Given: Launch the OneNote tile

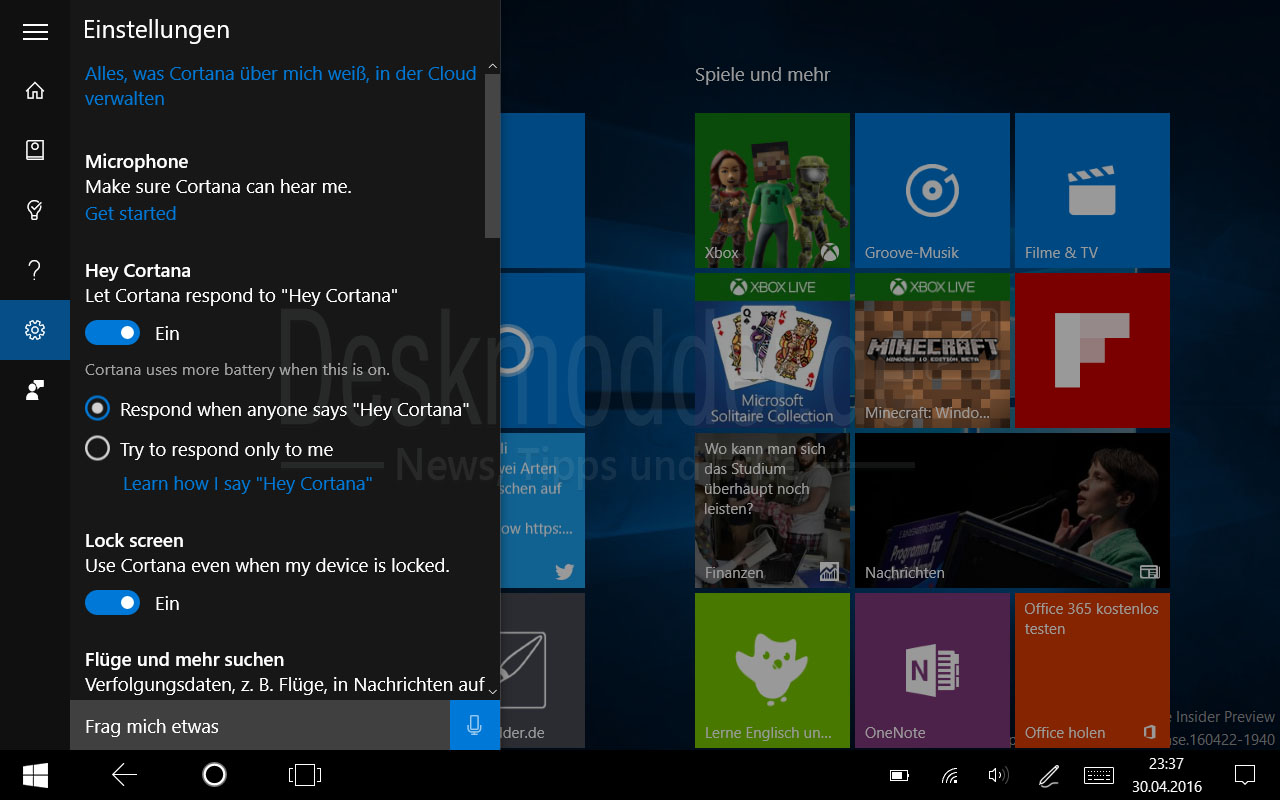Looking at the screenshot, I should pos(932,670).
